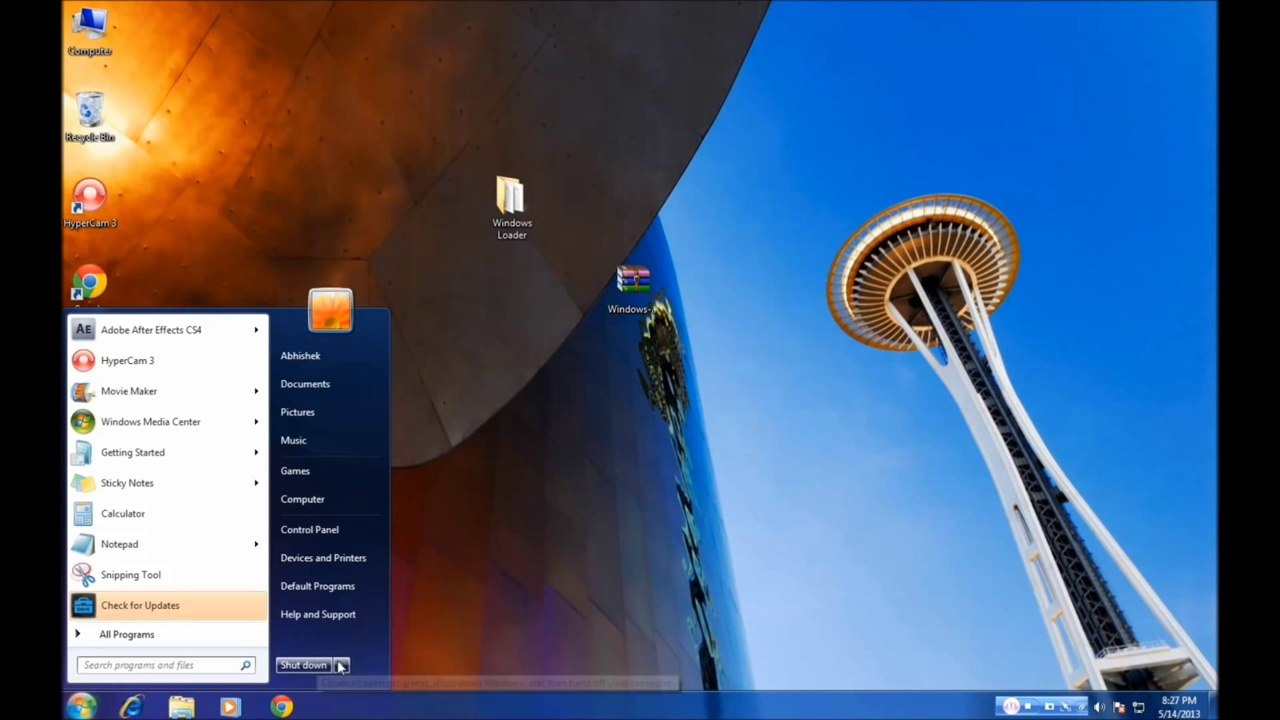
Task: Open Default Programs
Action: [x=317, y=586]
